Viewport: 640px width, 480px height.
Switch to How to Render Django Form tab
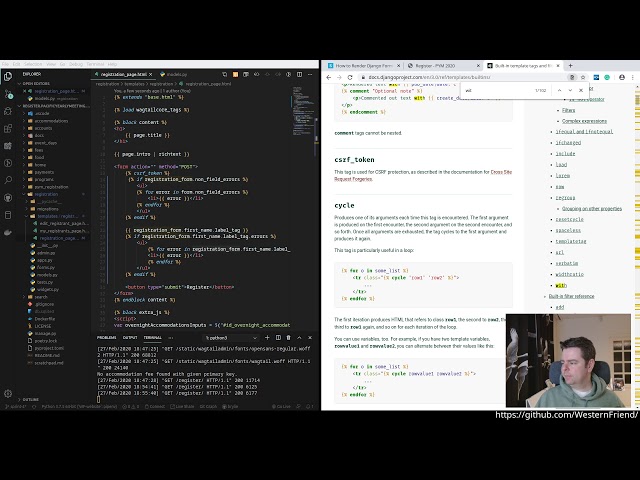[364, 65]
